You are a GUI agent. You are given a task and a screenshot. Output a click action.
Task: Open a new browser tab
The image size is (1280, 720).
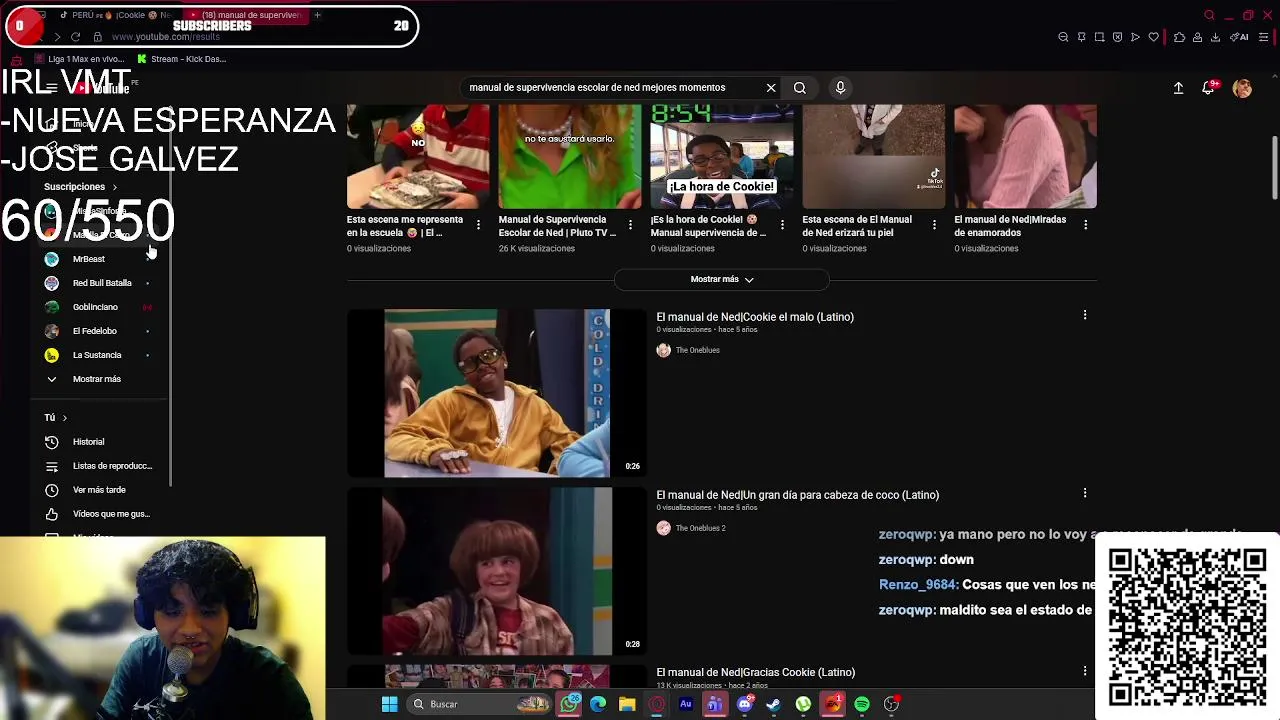[317, 15]
